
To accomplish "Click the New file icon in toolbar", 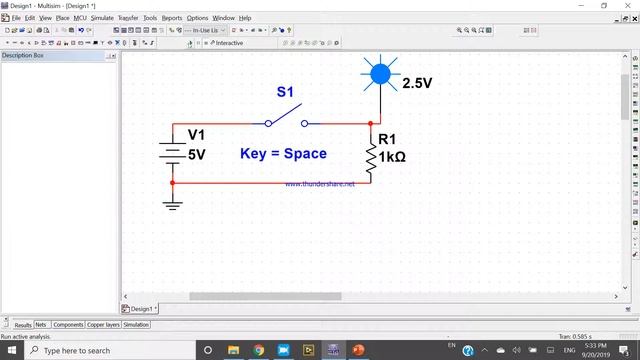I will coord(7,30).
